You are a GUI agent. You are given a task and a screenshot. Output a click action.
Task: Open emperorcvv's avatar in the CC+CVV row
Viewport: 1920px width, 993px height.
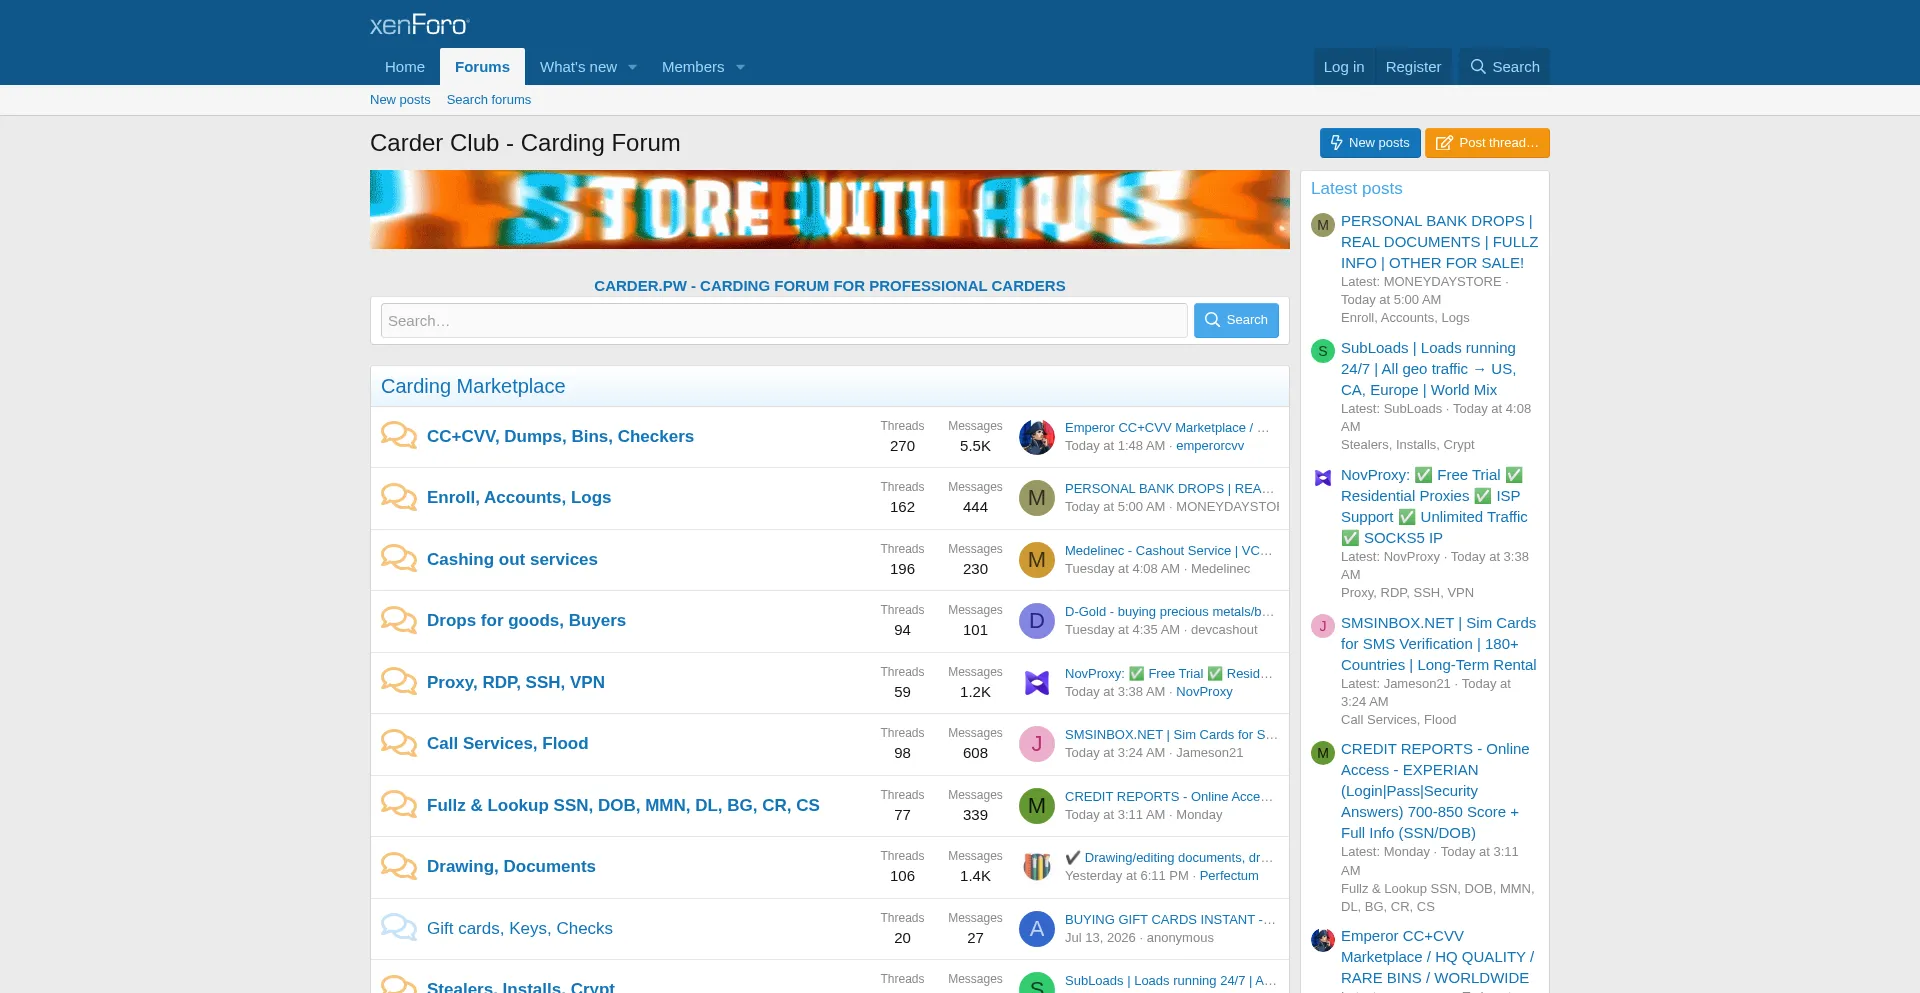(1037, 437)
